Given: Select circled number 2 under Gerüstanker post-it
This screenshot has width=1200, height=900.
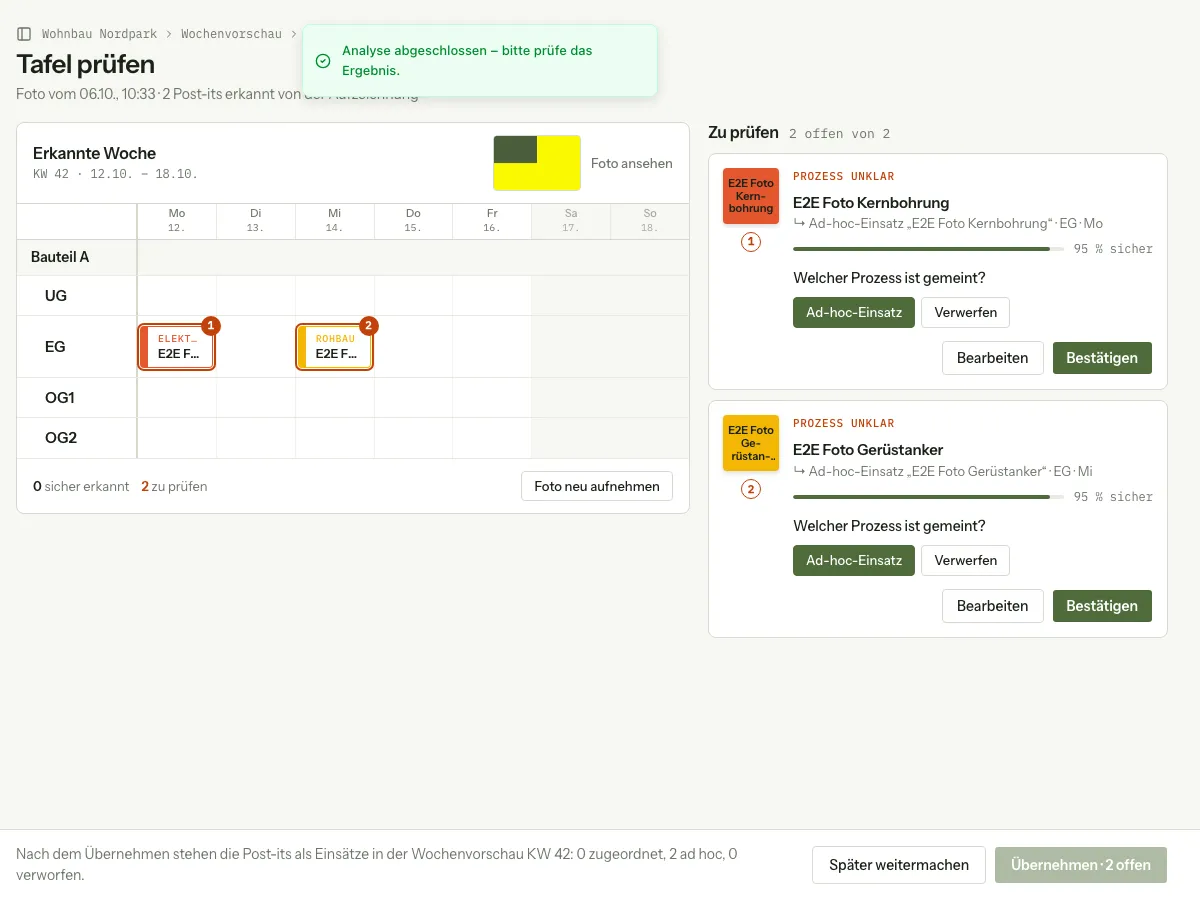Looking at the screenshot, I should 751,490.
